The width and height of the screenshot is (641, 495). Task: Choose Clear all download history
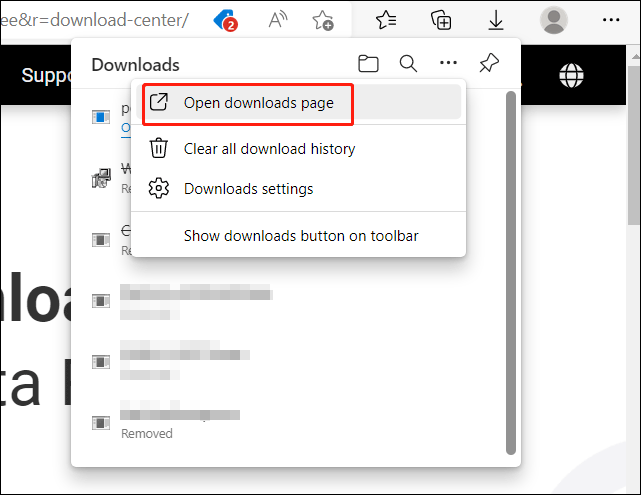click(x=299, y=148)
